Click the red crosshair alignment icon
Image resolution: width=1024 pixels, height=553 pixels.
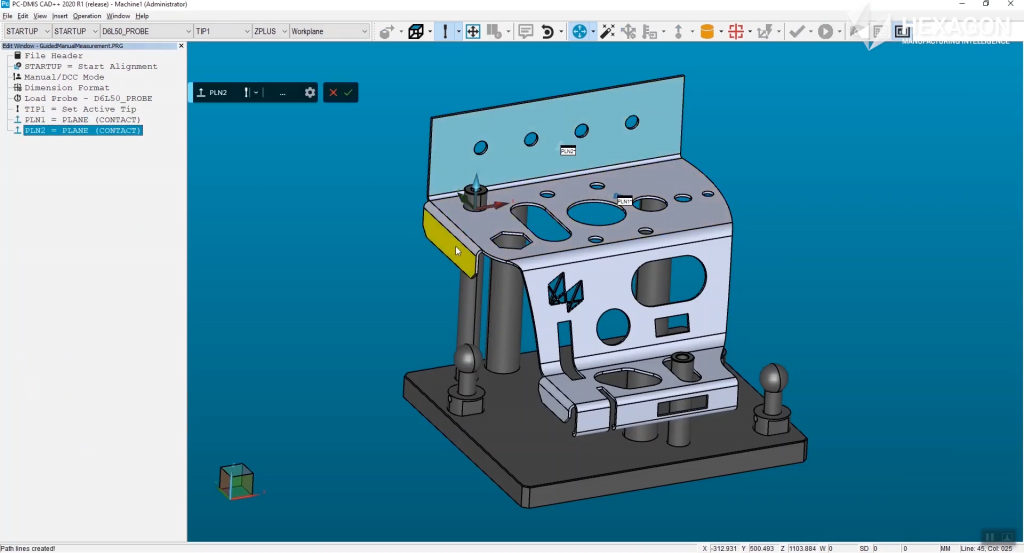click(736, 32)
